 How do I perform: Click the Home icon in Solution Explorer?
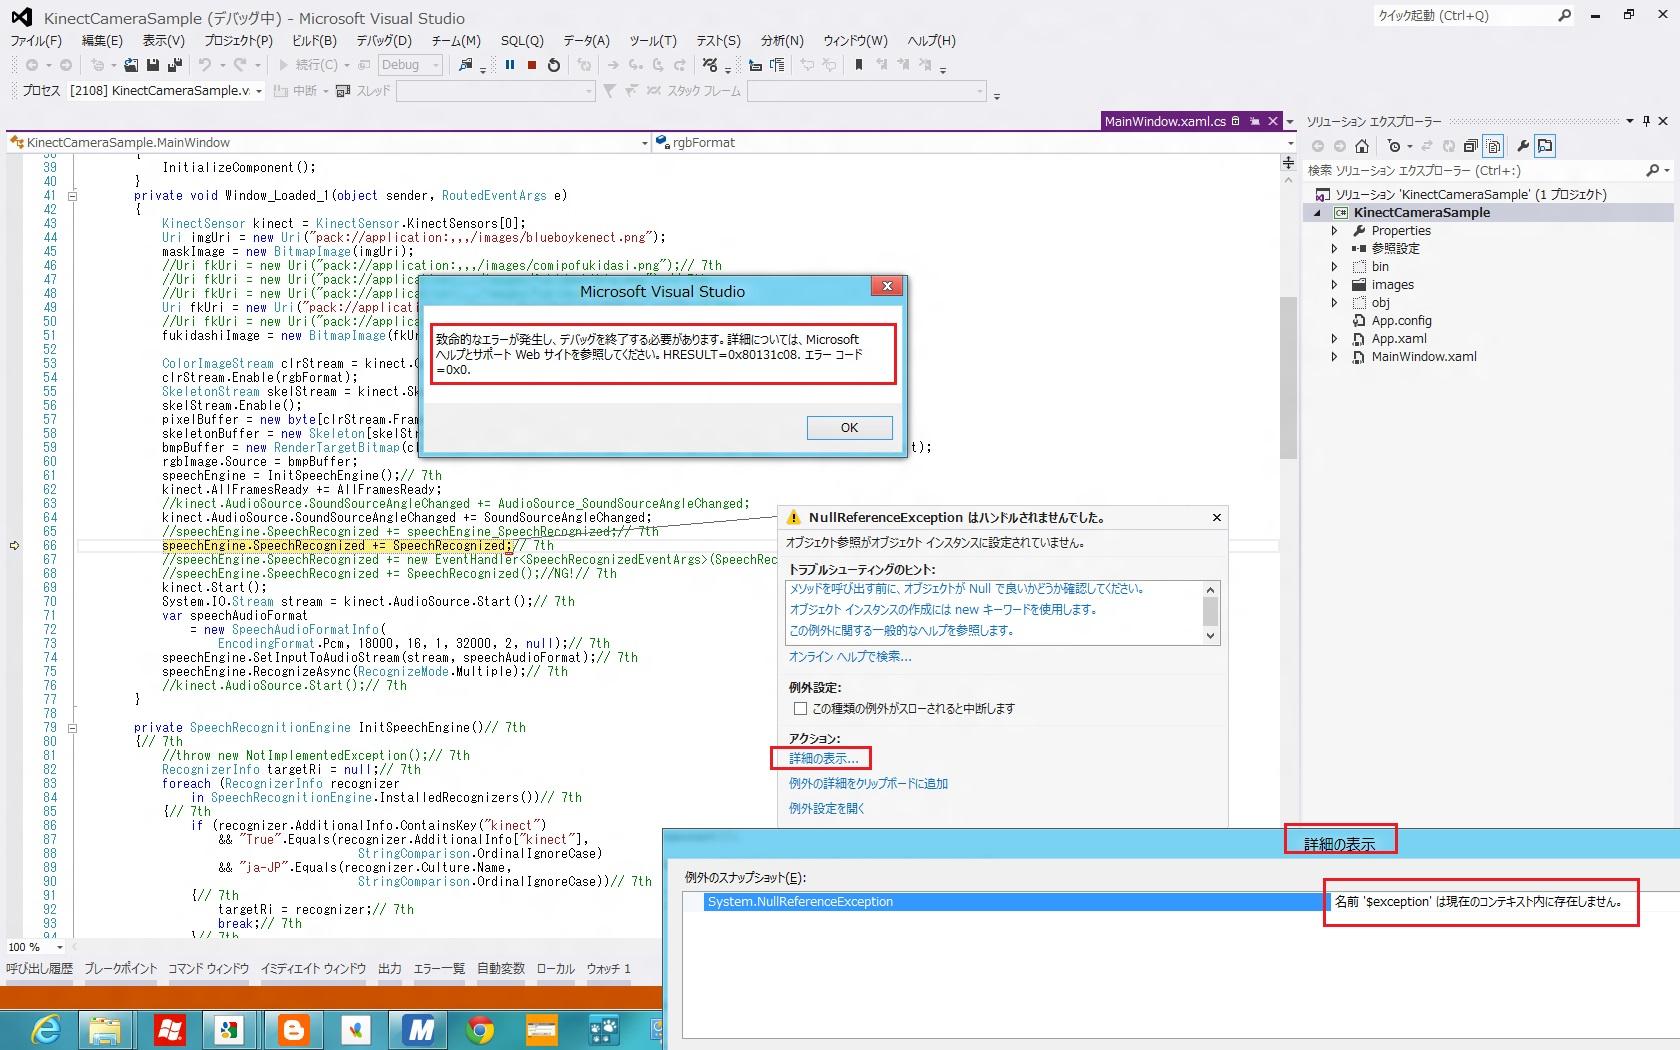pyautogui.click(x=1362, y=146)
